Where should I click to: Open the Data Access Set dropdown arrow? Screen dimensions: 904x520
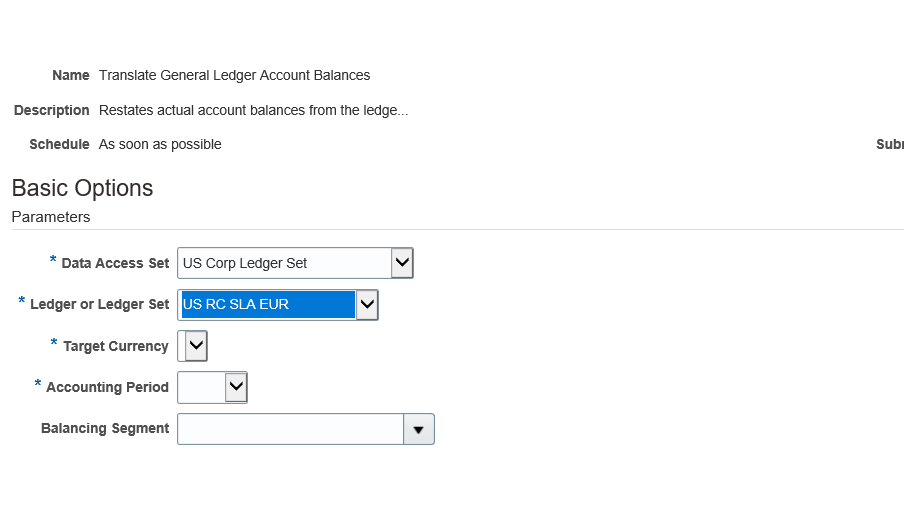tap(401, 263)
